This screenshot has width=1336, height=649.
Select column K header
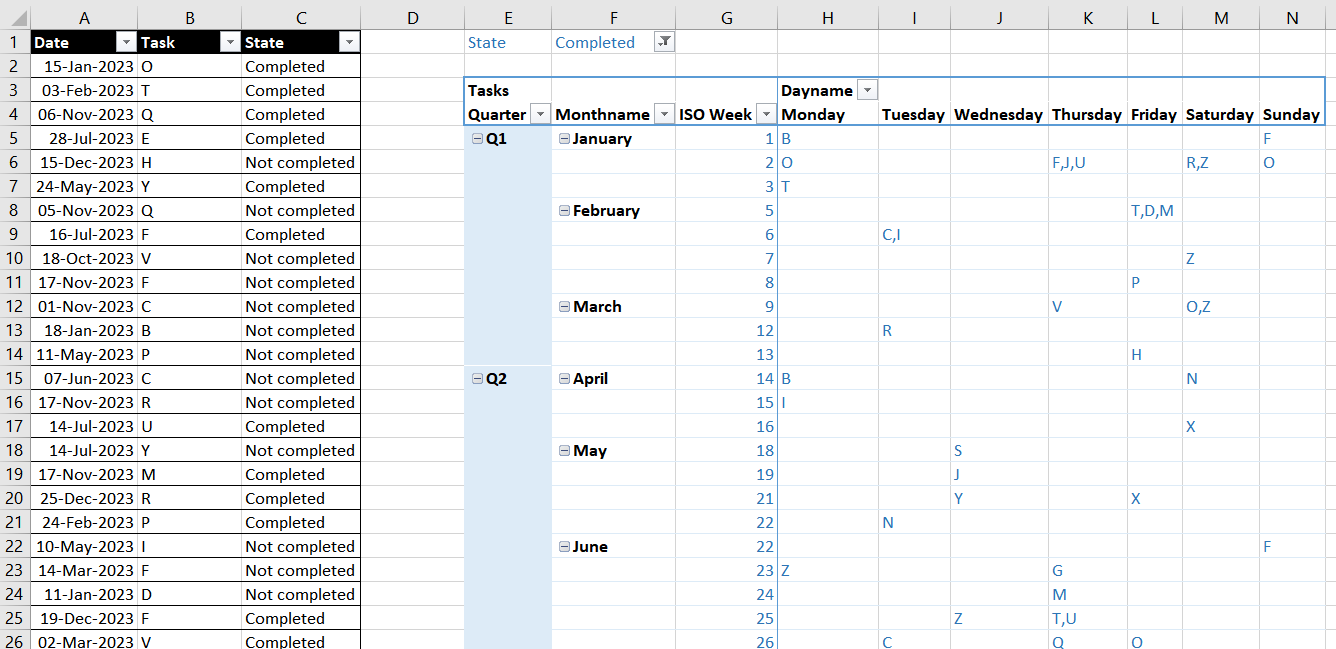coord(1088,17)
